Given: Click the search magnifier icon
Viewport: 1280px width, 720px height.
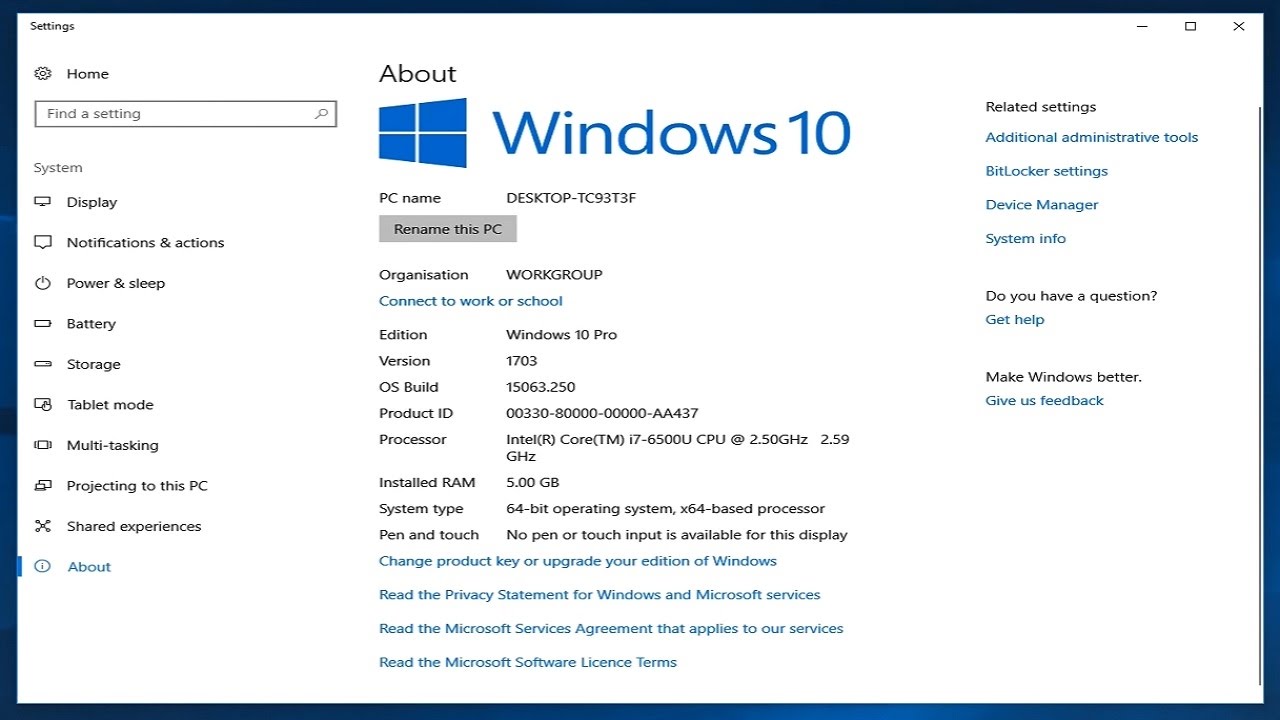Looking at the screenshot, I should (321, 114).
